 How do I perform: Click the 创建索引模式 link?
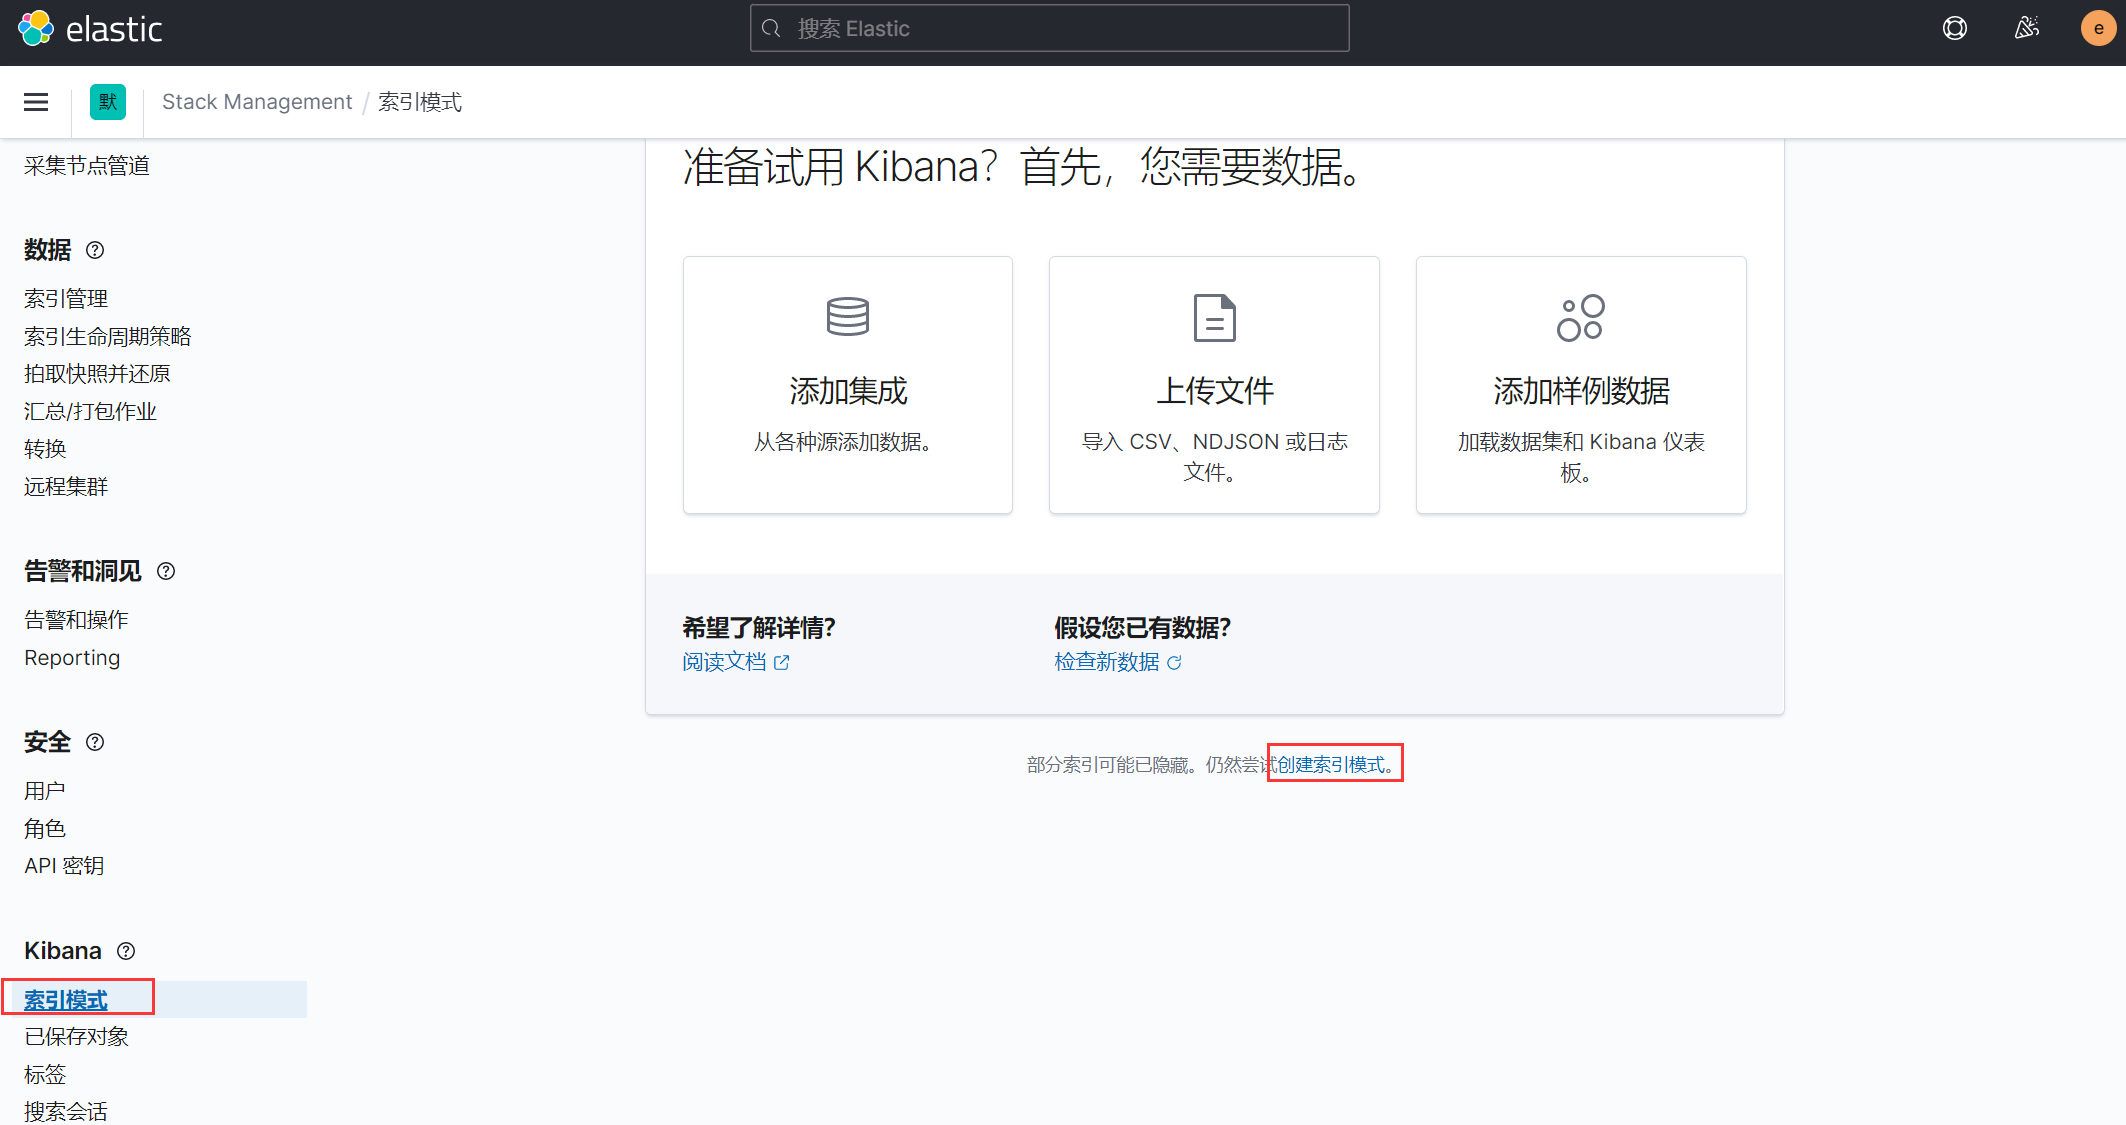coord(1336,764)
